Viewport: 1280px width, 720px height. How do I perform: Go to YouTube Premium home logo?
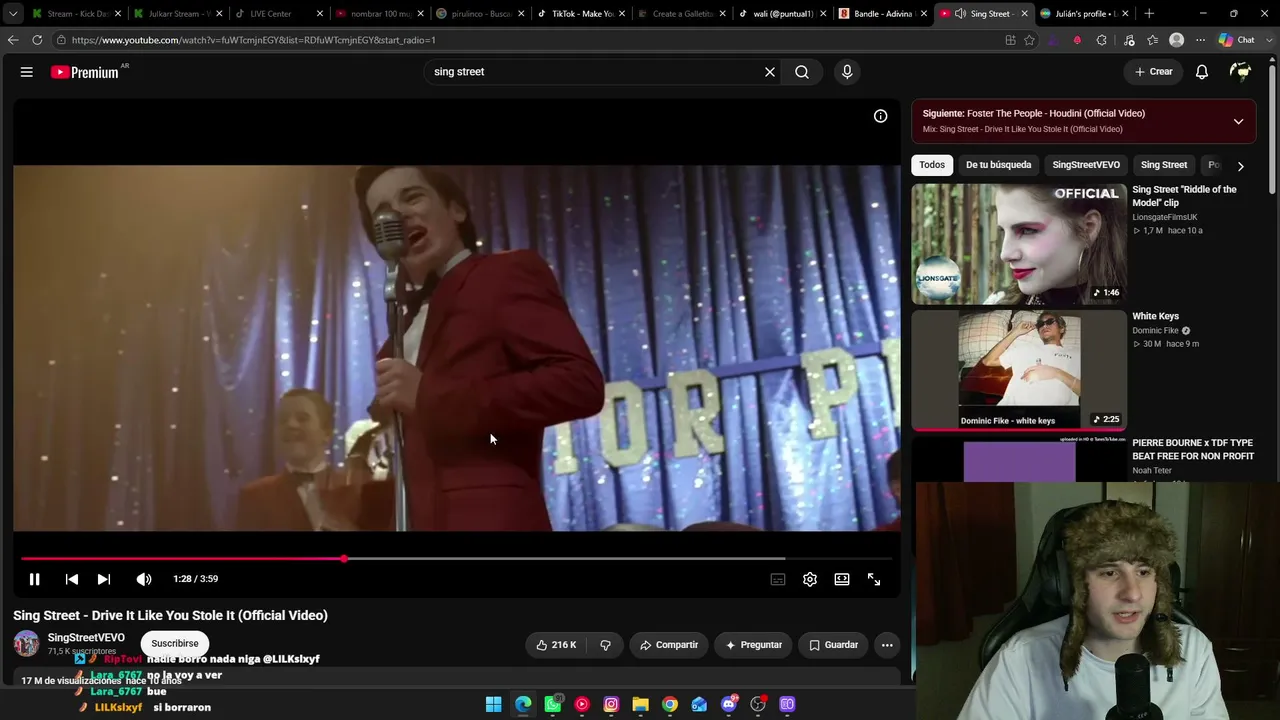[85, 72]
